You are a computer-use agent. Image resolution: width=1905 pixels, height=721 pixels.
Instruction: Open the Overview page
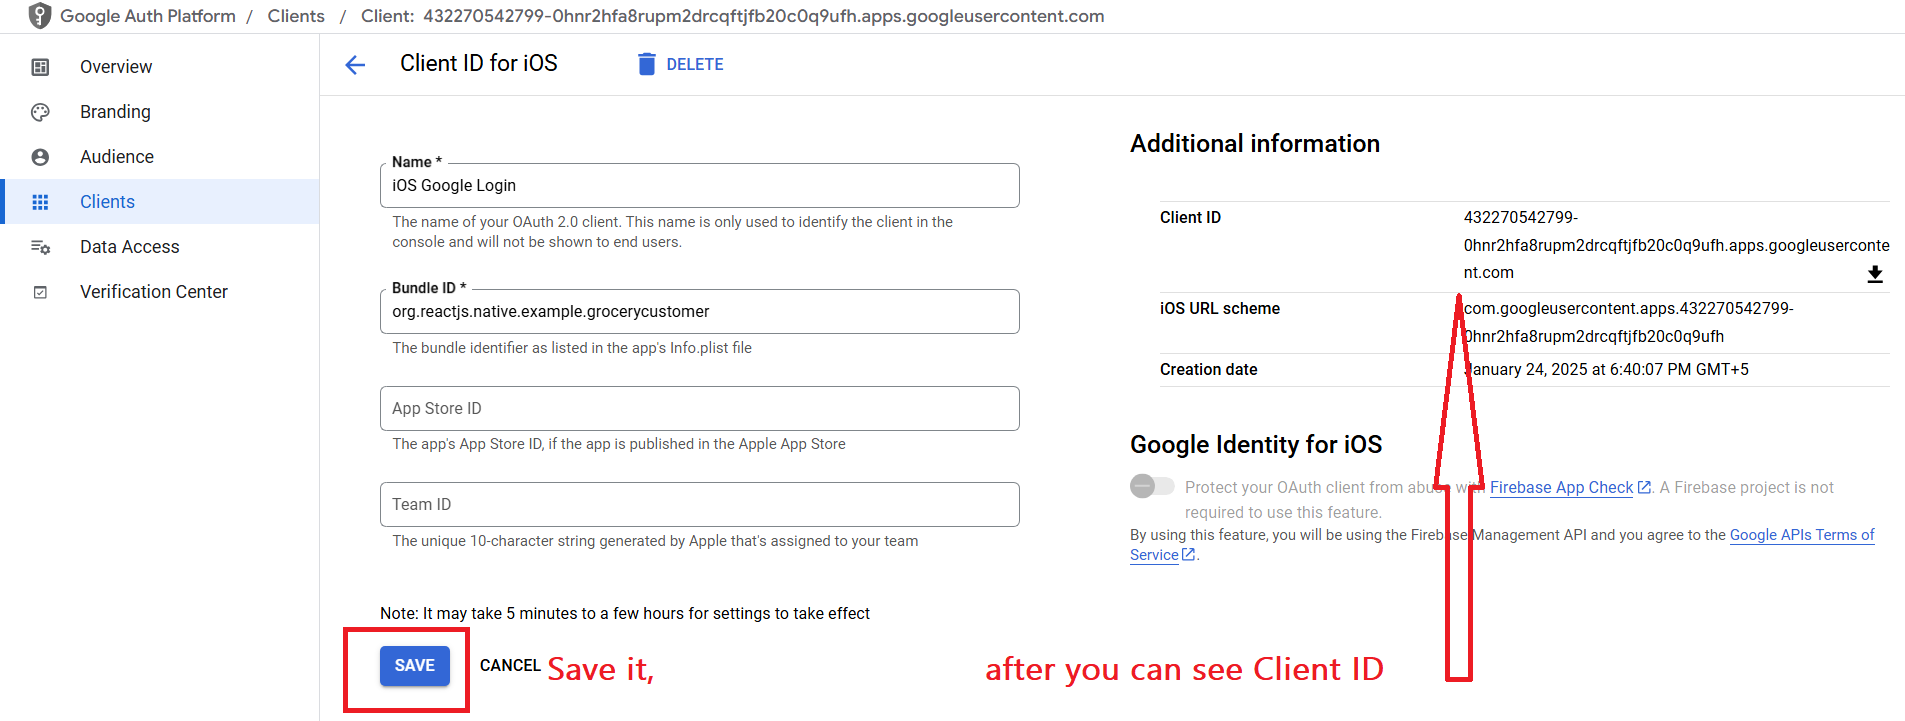coord(116,67)
